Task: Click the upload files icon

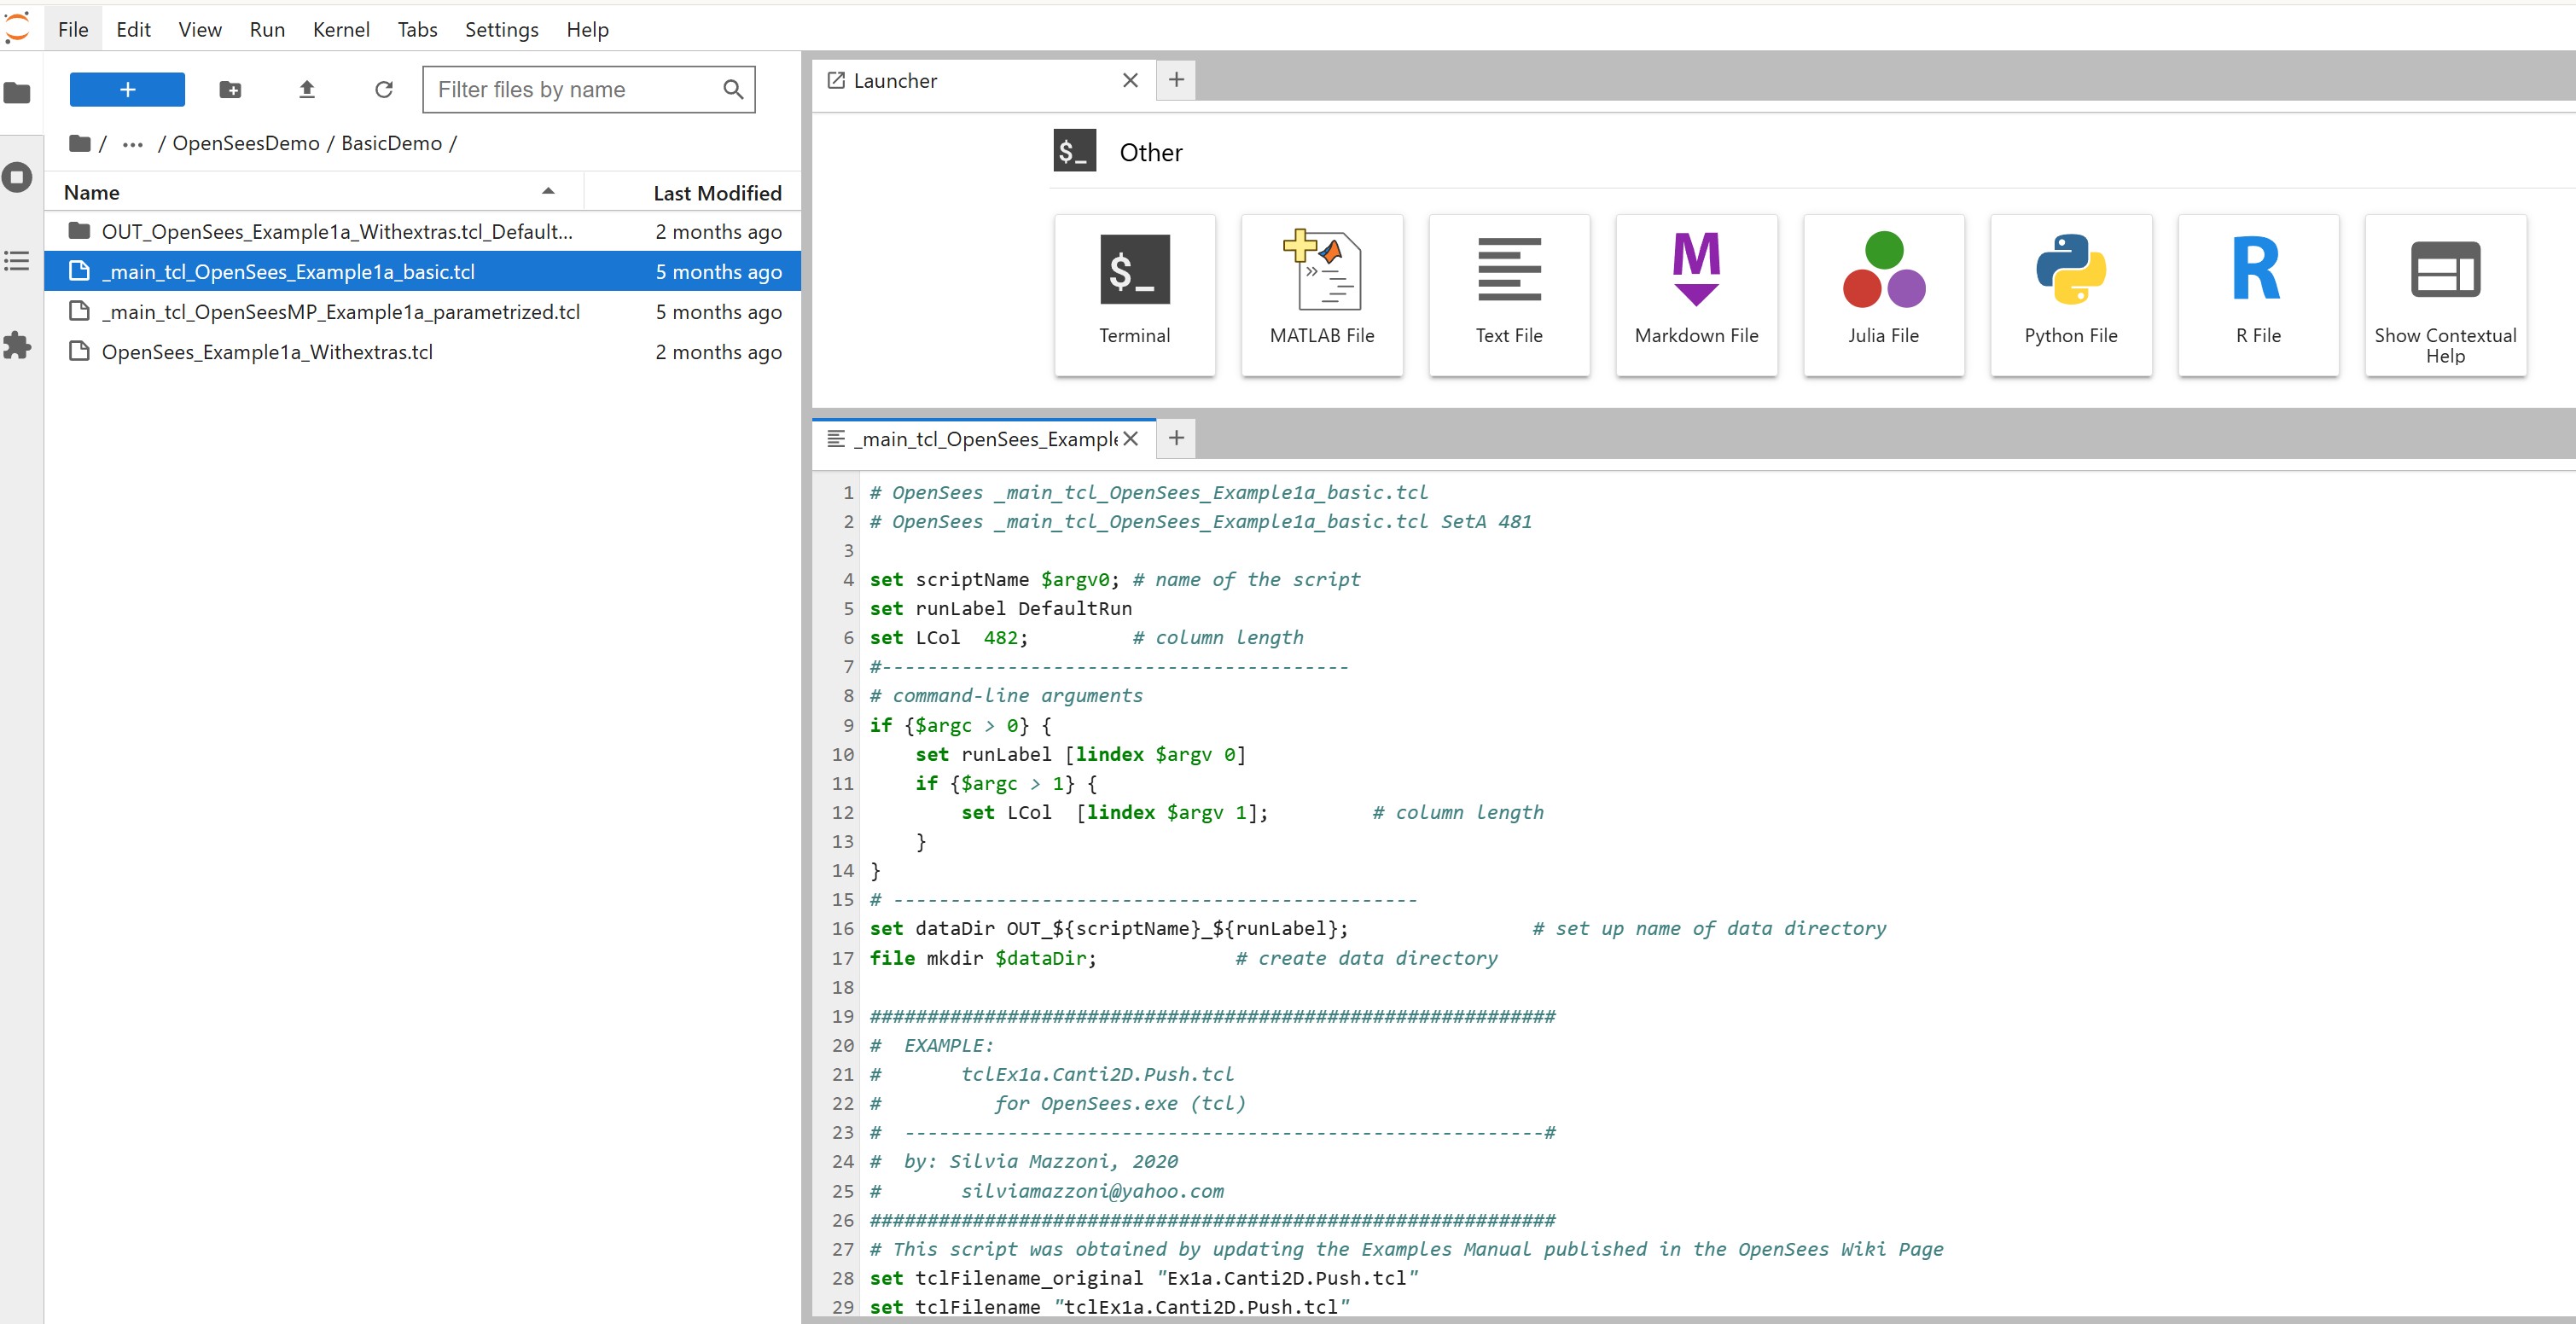Action: point(307,90)
